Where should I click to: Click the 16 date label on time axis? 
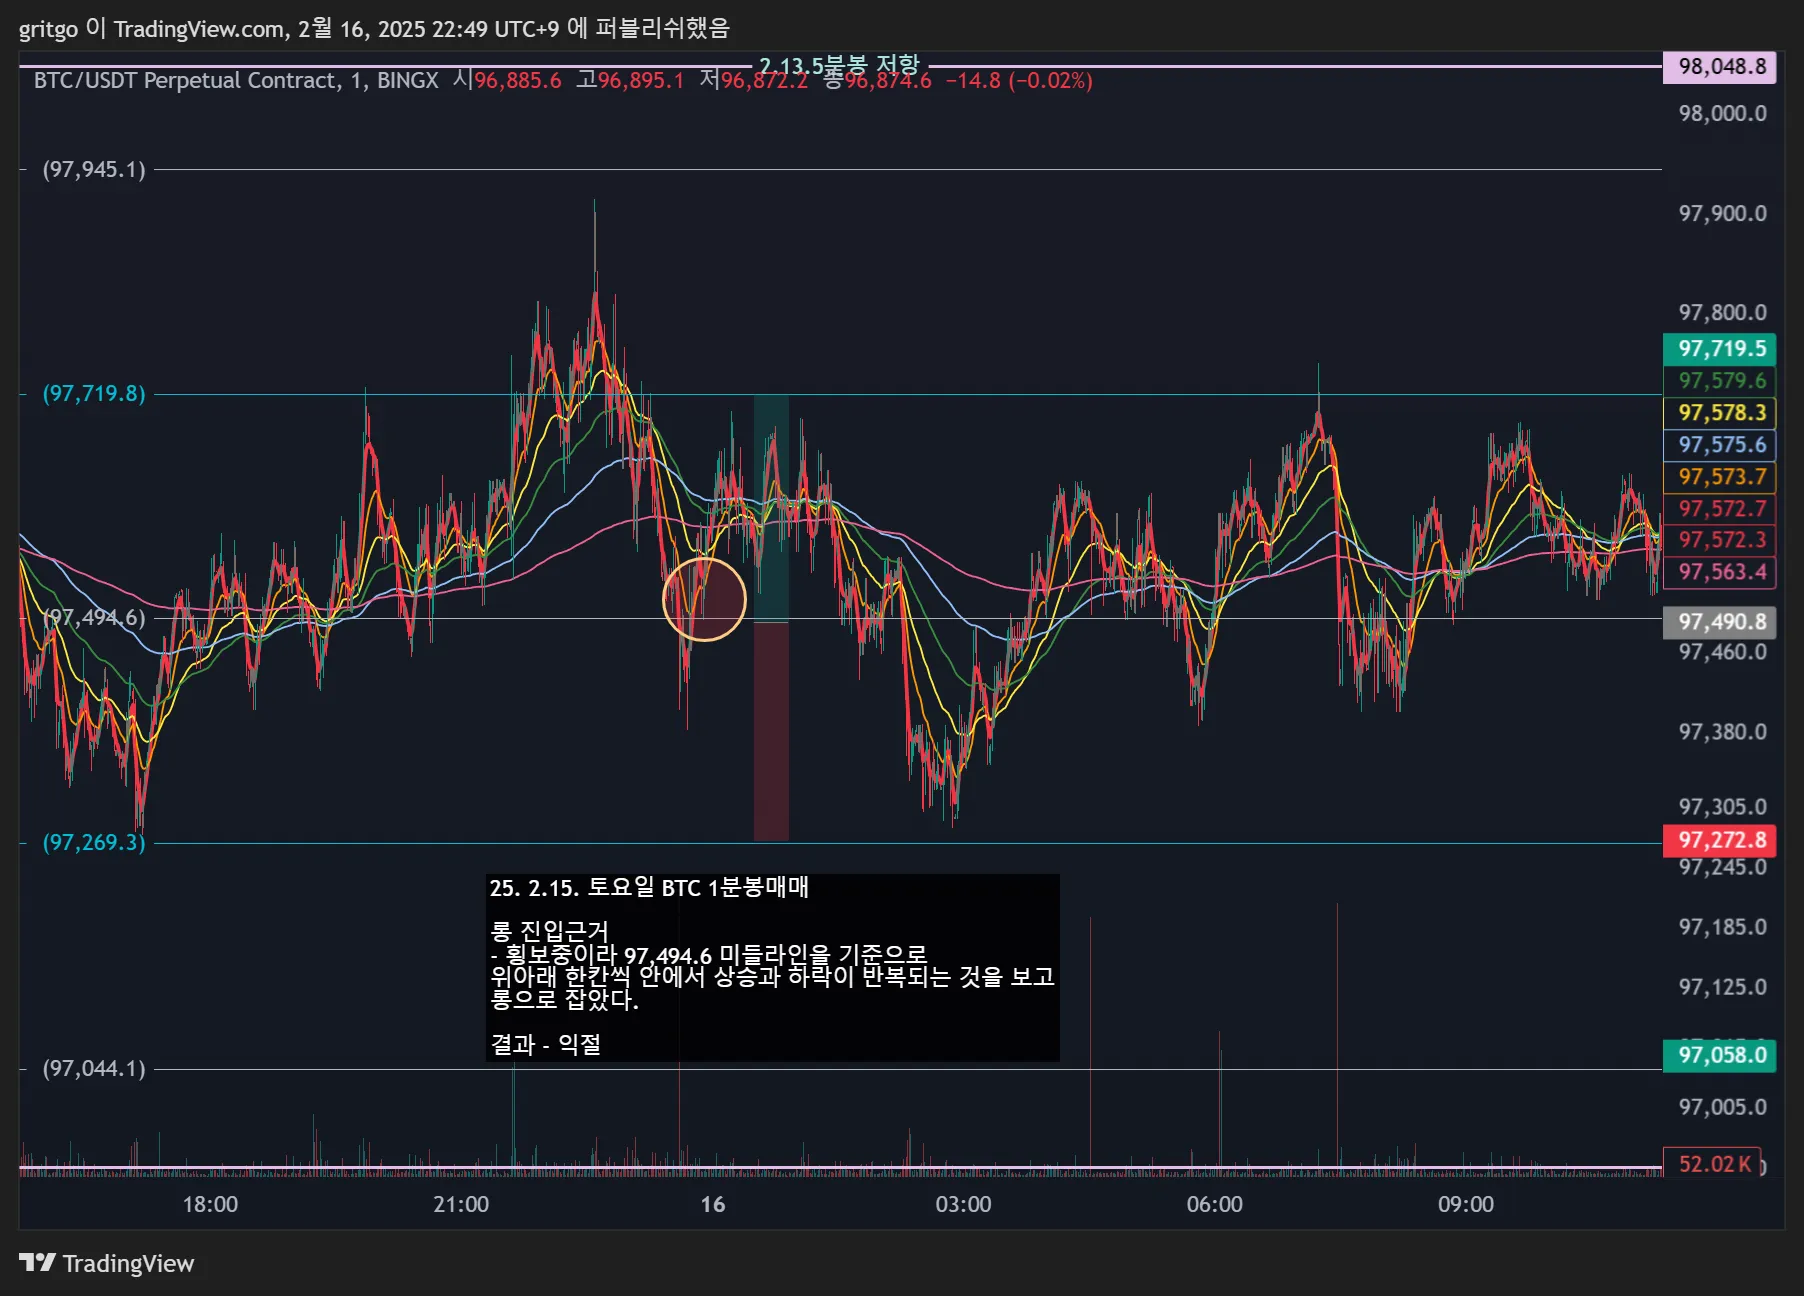712,1204
